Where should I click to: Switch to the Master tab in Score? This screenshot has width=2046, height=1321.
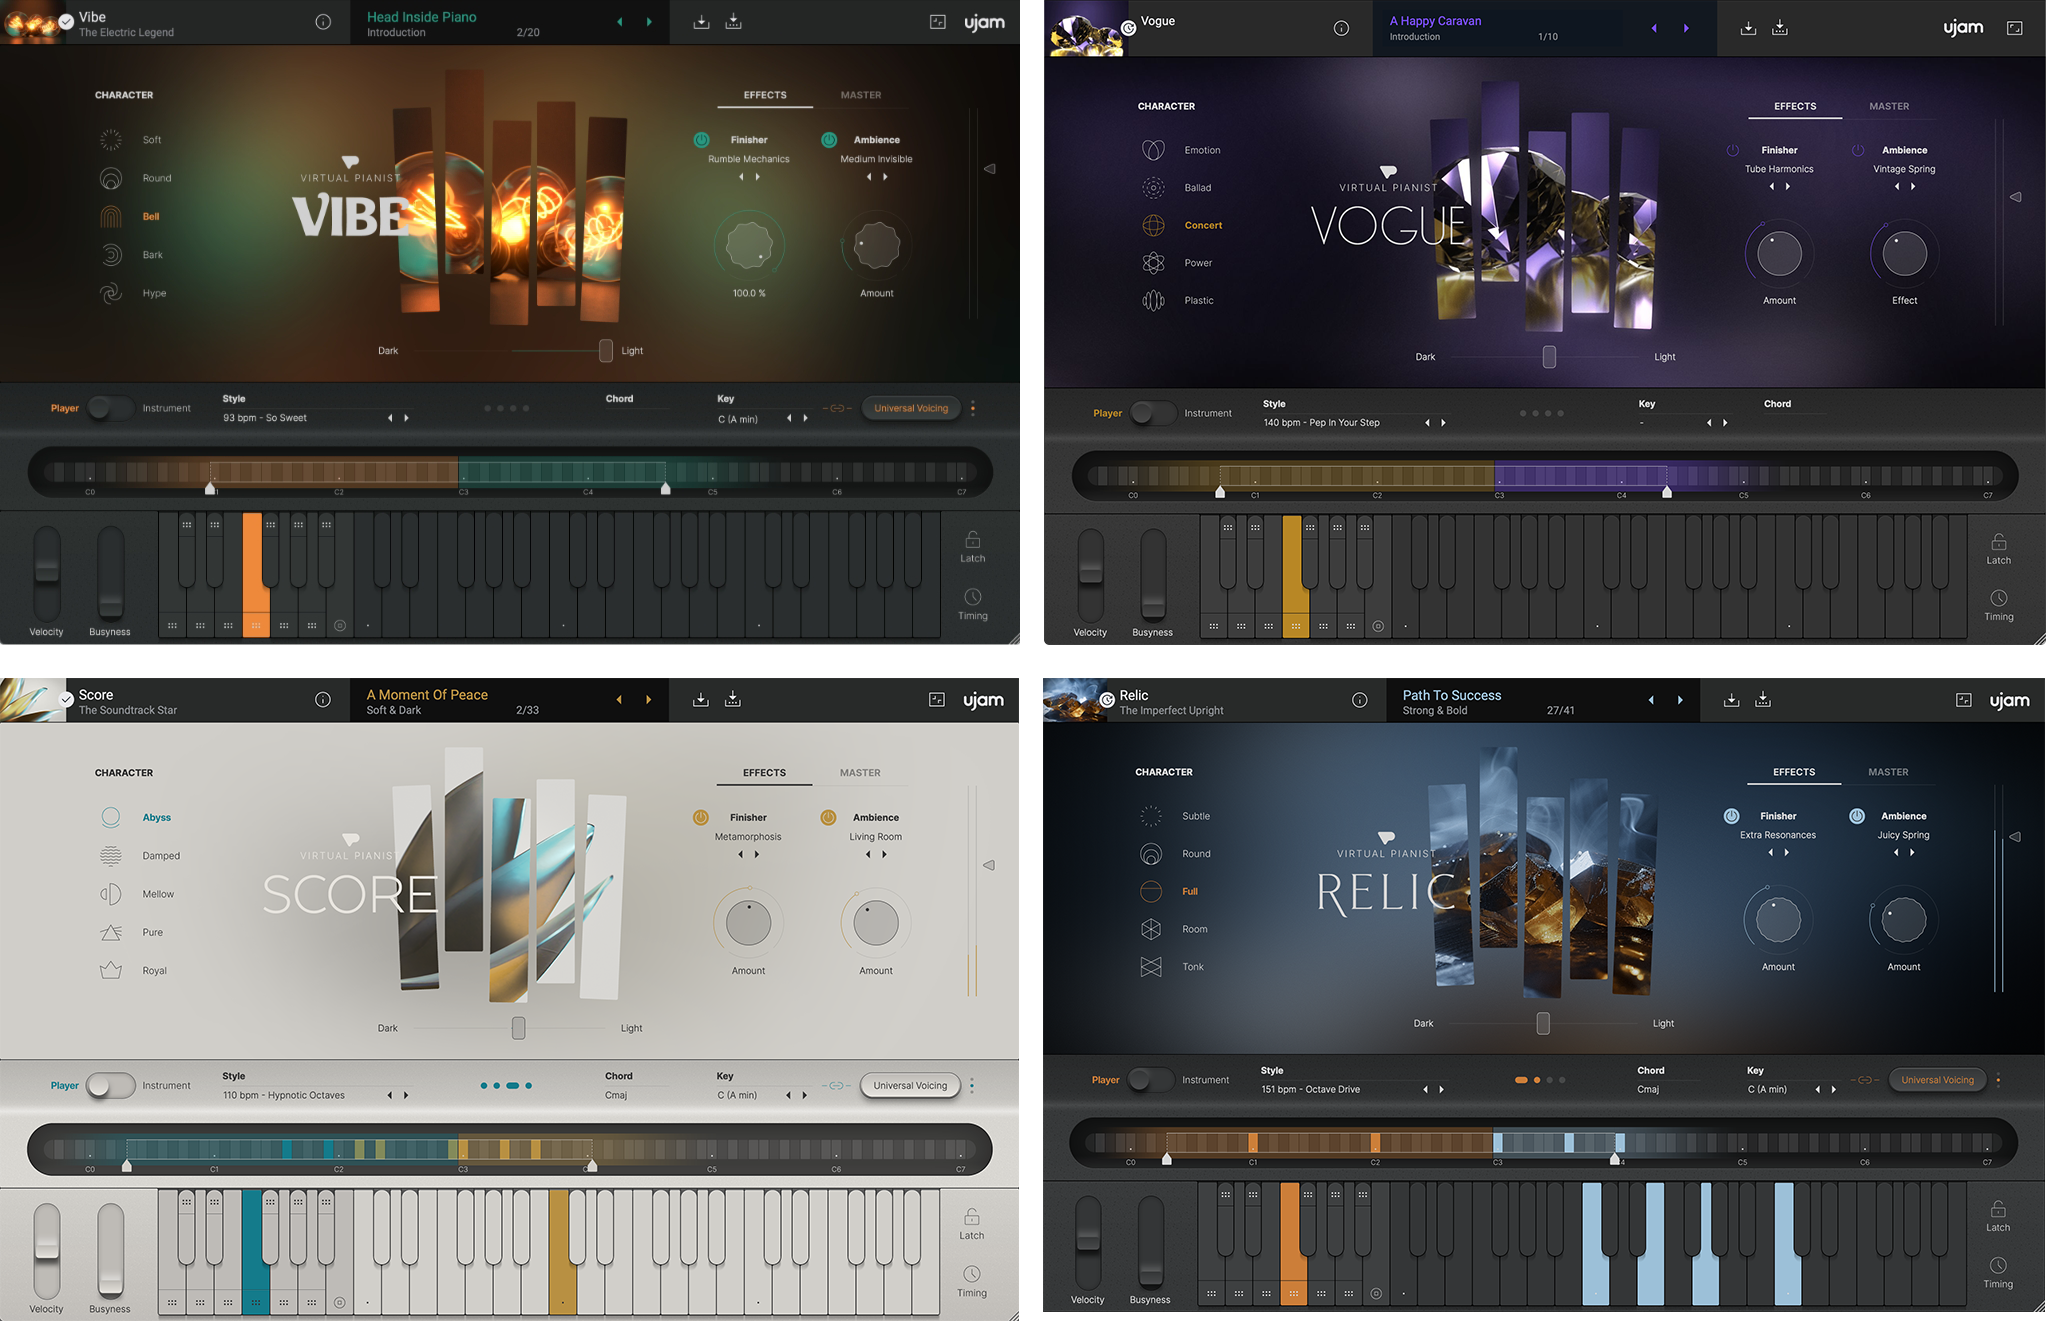(862, 772)
